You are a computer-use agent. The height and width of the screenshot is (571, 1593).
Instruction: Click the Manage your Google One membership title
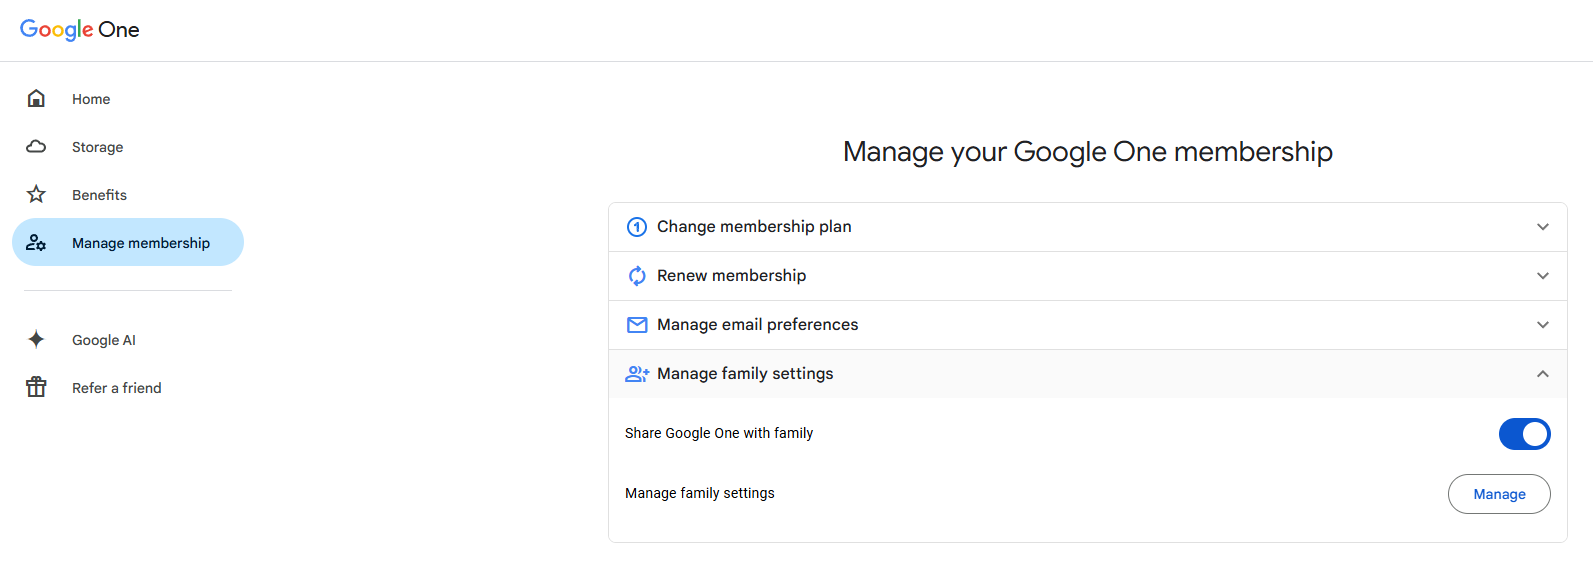pyautogui.click(x=1088, y=152)
